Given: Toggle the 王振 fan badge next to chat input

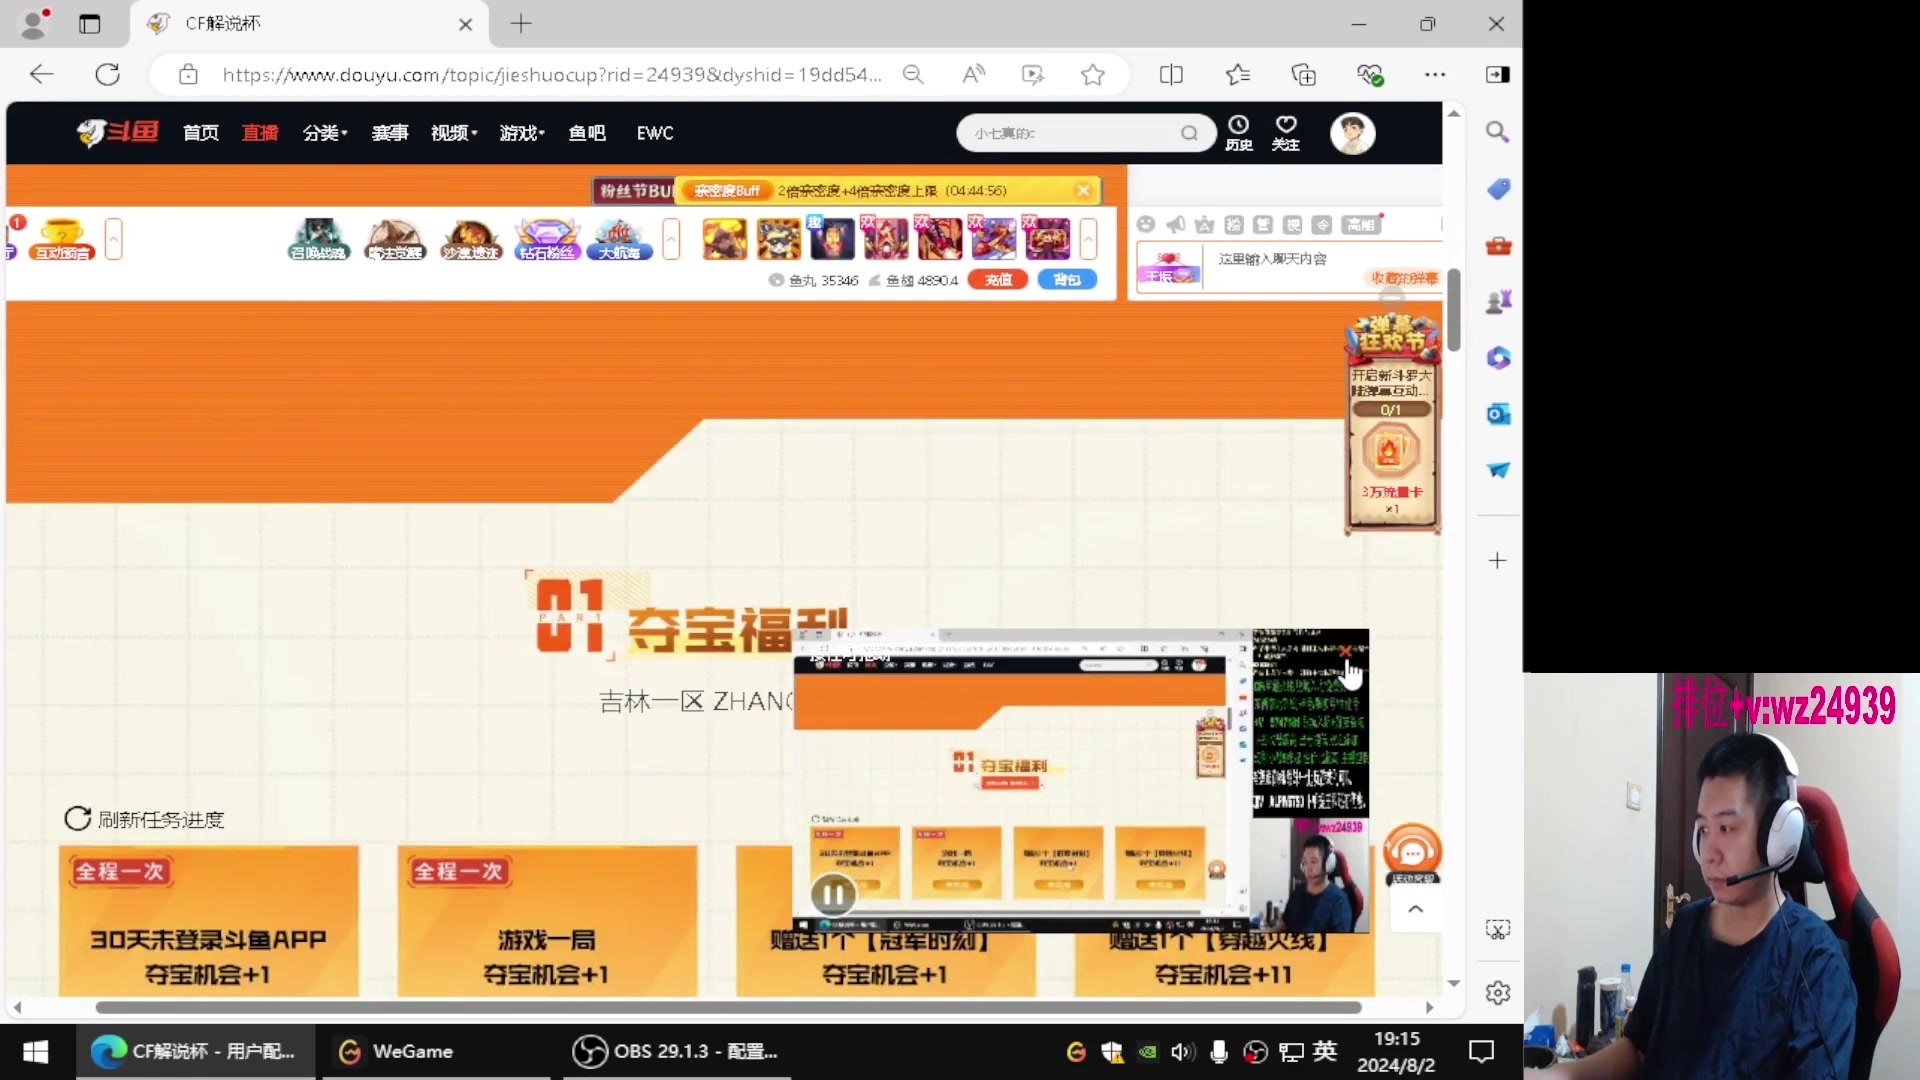Looking at the screenshot, I should point(1168,268).
